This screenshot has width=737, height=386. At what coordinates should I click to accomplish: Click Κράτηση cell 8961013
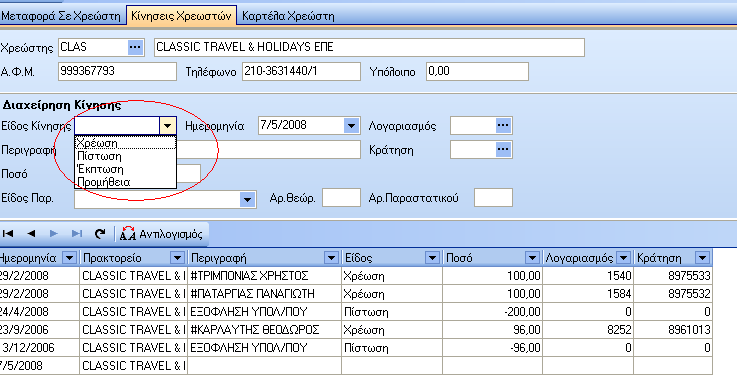673,330
